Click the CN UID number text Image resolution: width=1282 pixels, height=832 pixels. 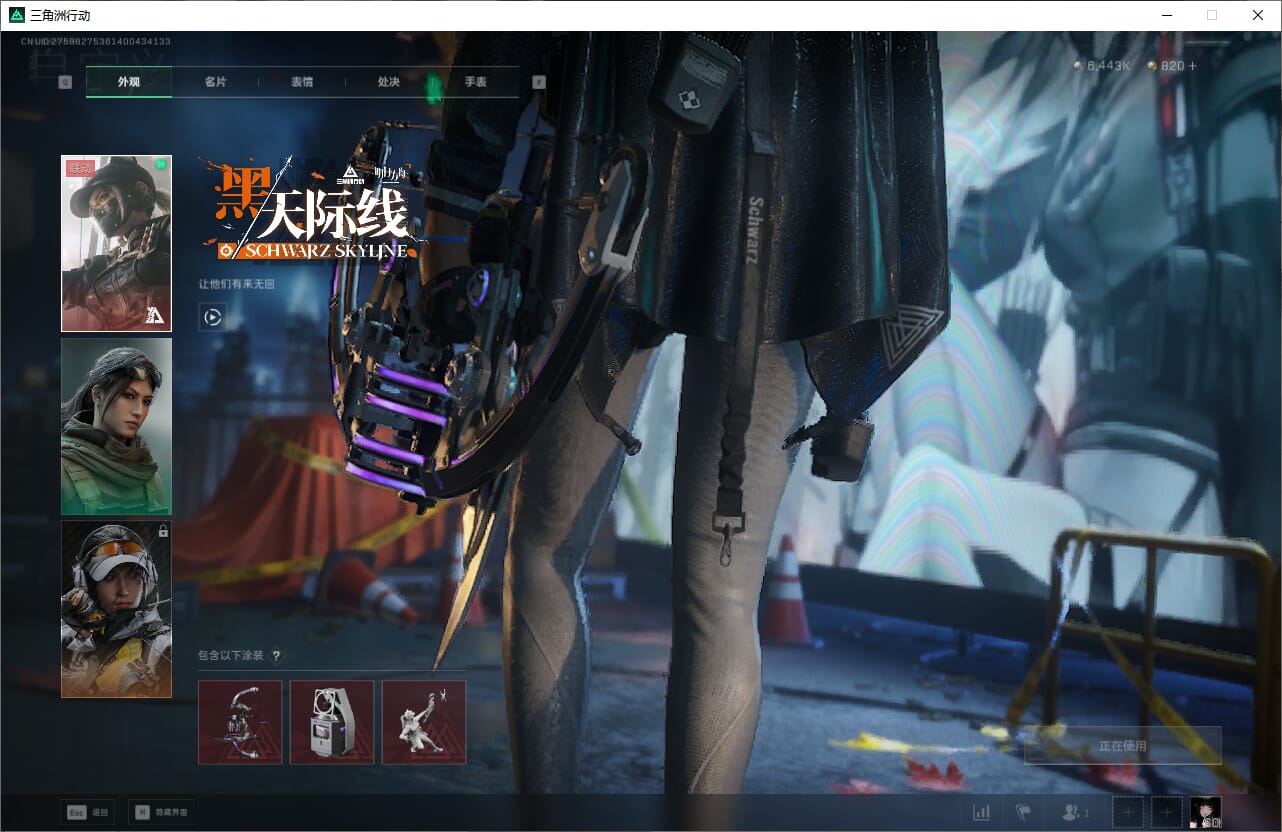(96, 41)
